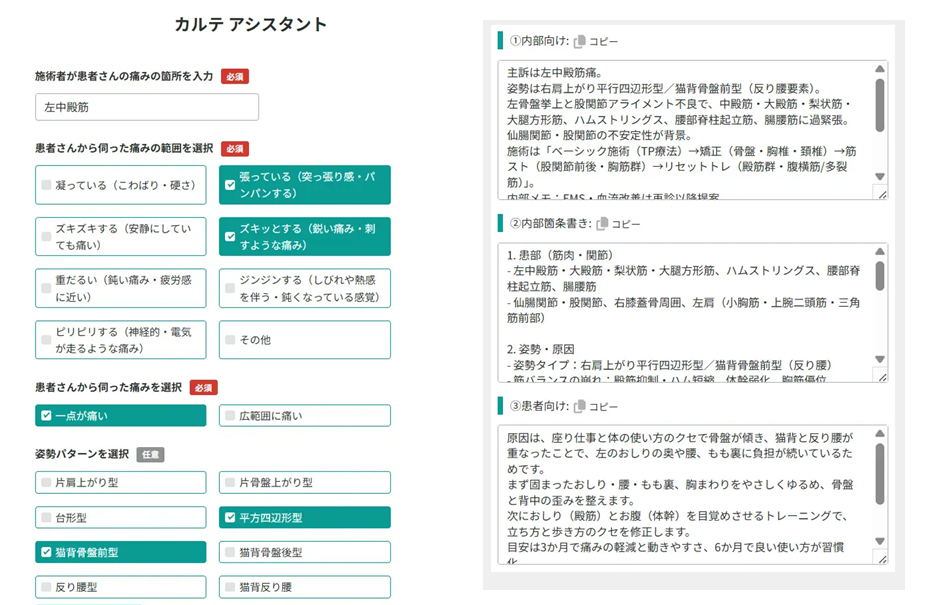Click scroll-down arrow in 内部箇条書き textarea
The height and width of the screenshot is (605, 935).
pos(880,359)
